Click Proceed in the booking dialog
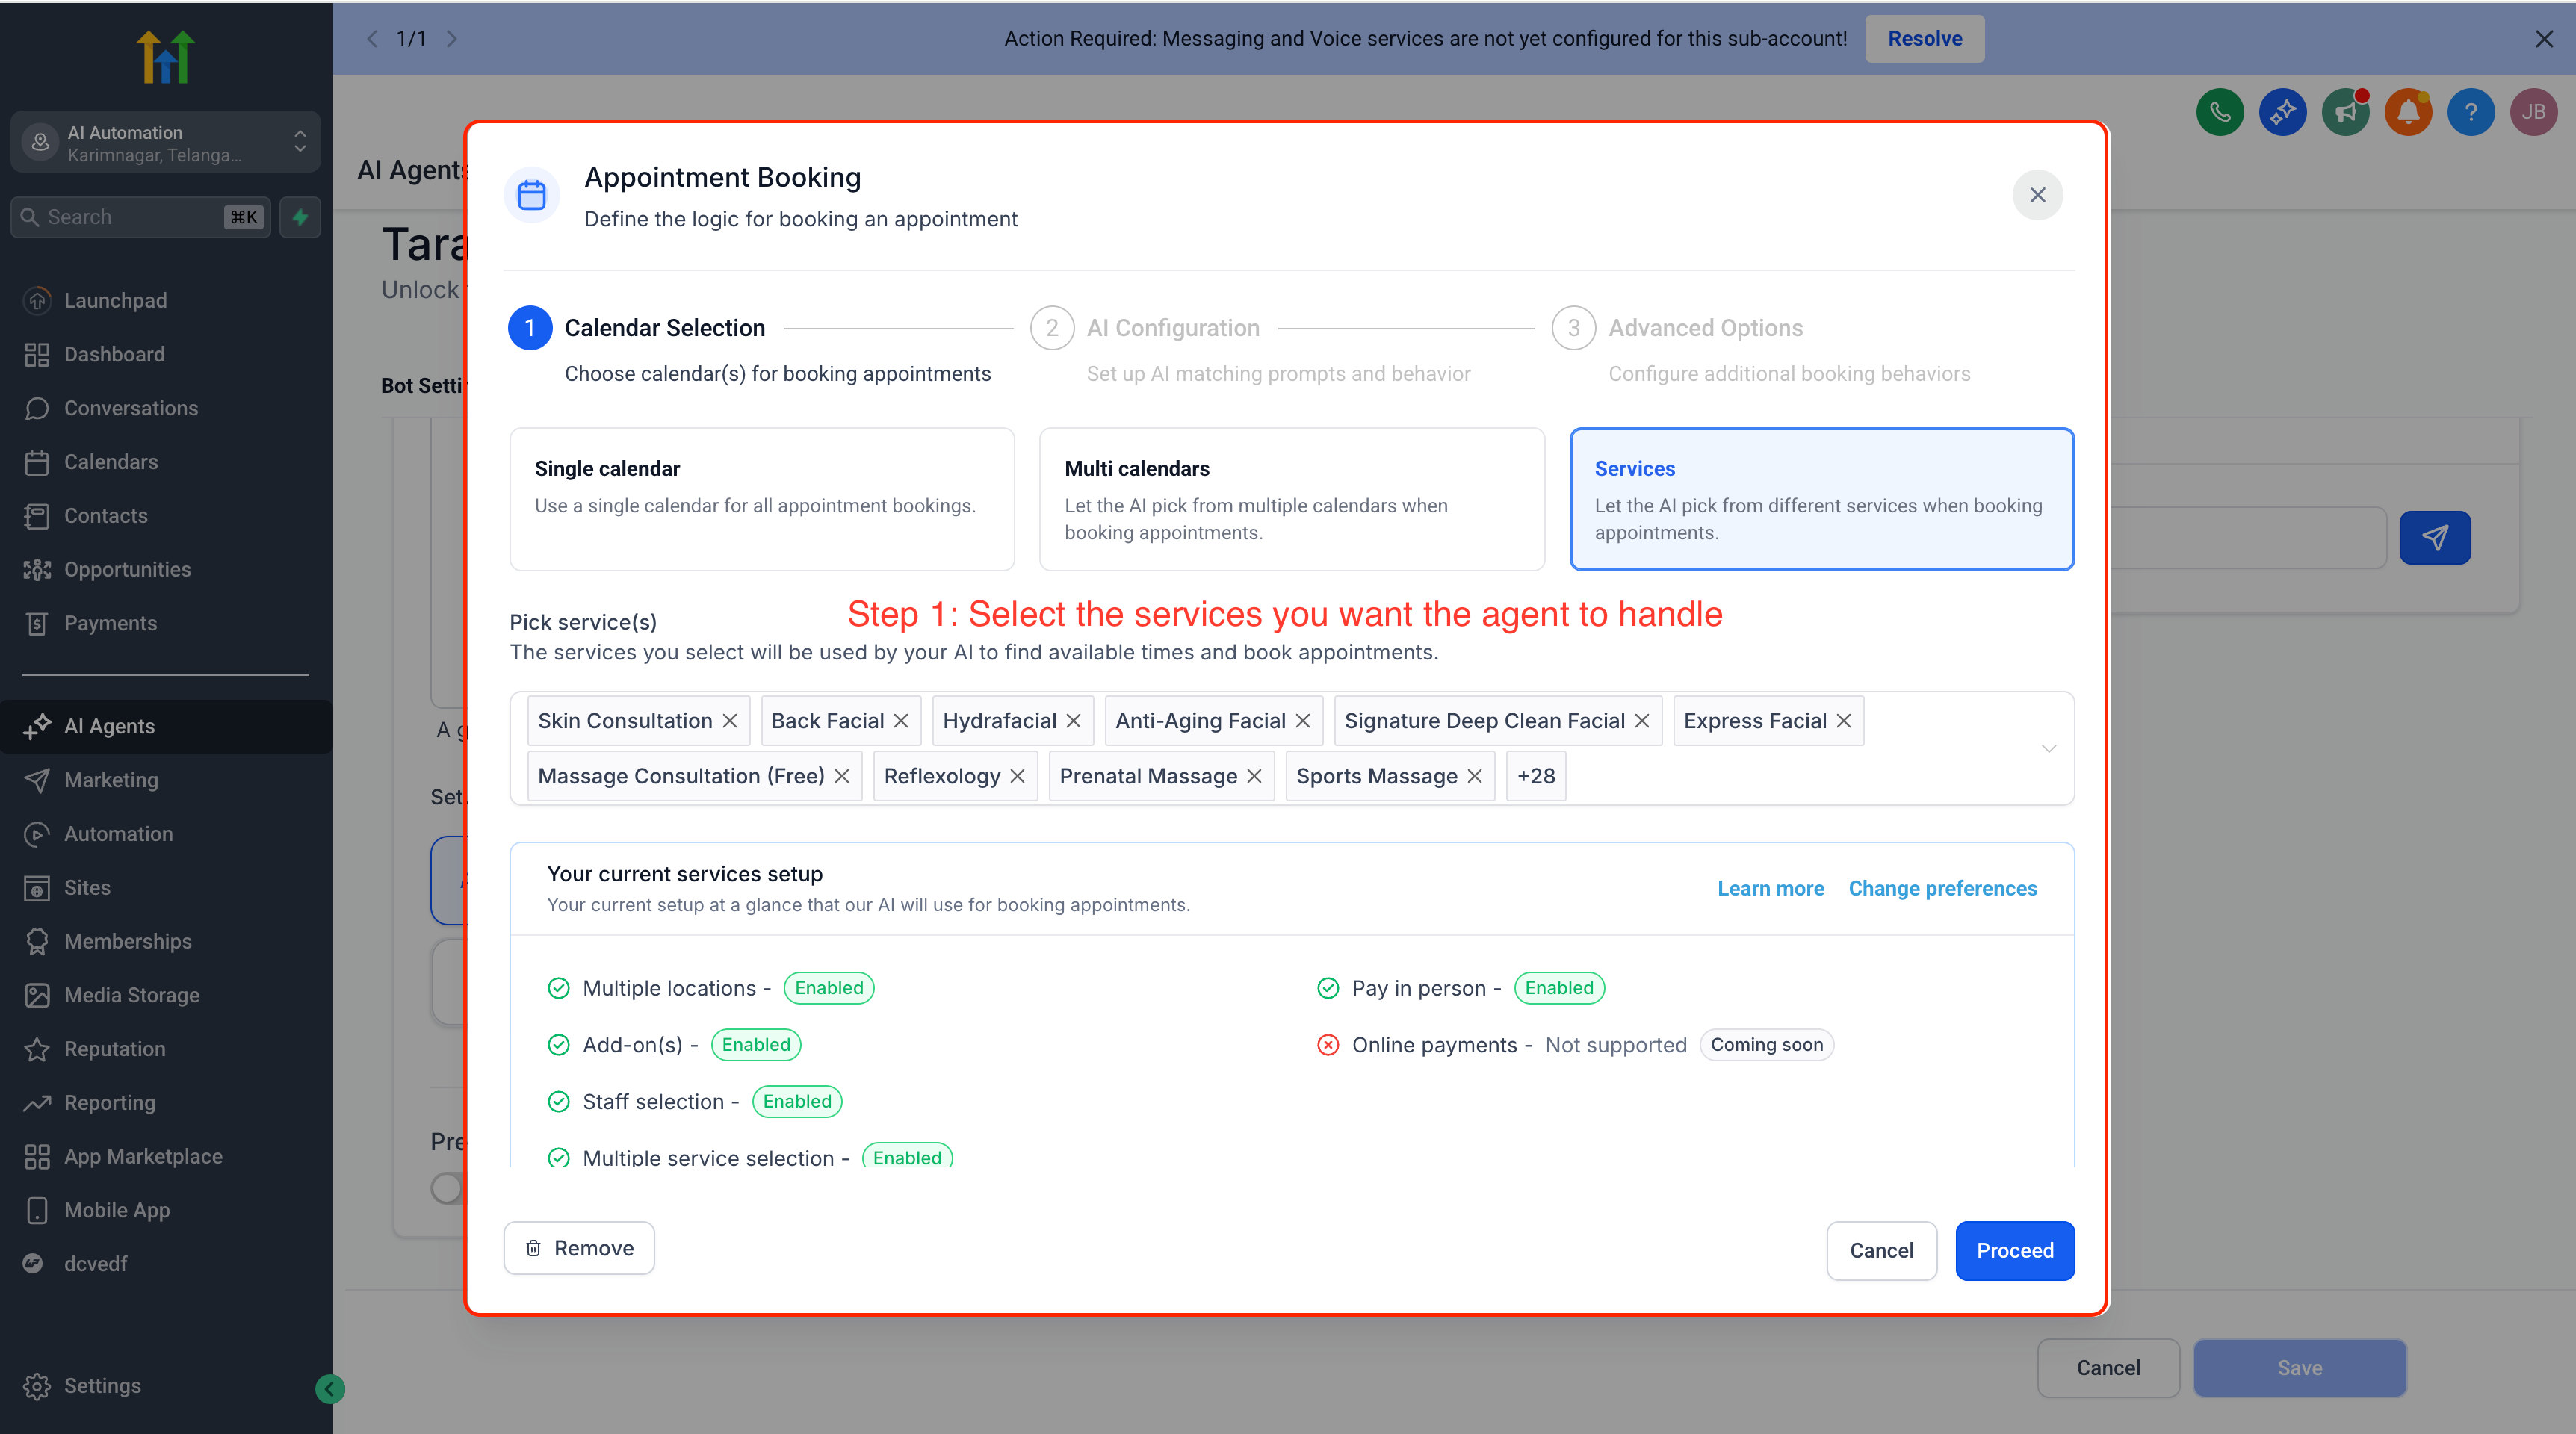This screenshot has height=1434, width=2576. pos(2015,1250)
